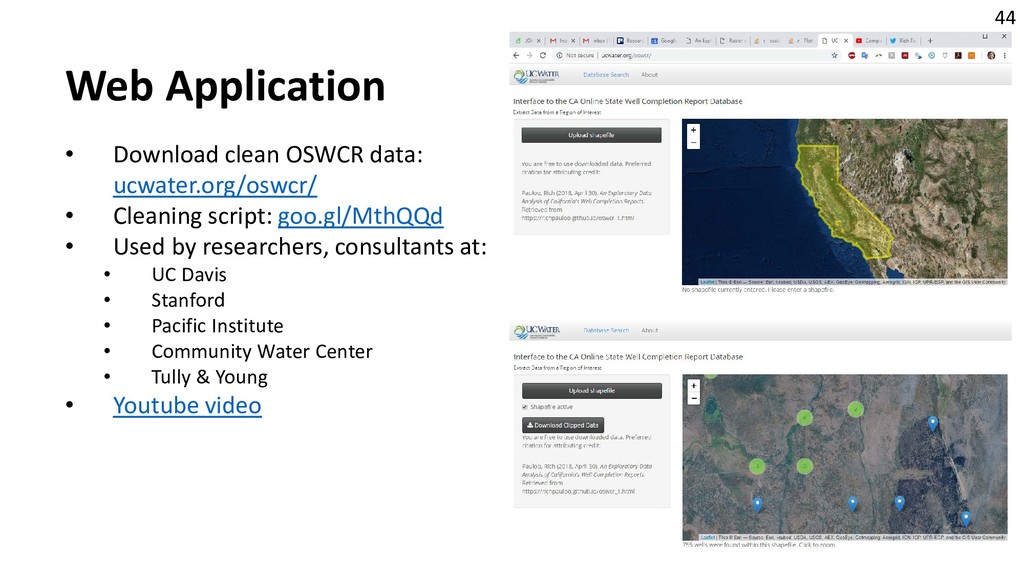1024x576 pixels.
Task: Click Upload shapefile beside the California map
Action: [x=591, y=135]
